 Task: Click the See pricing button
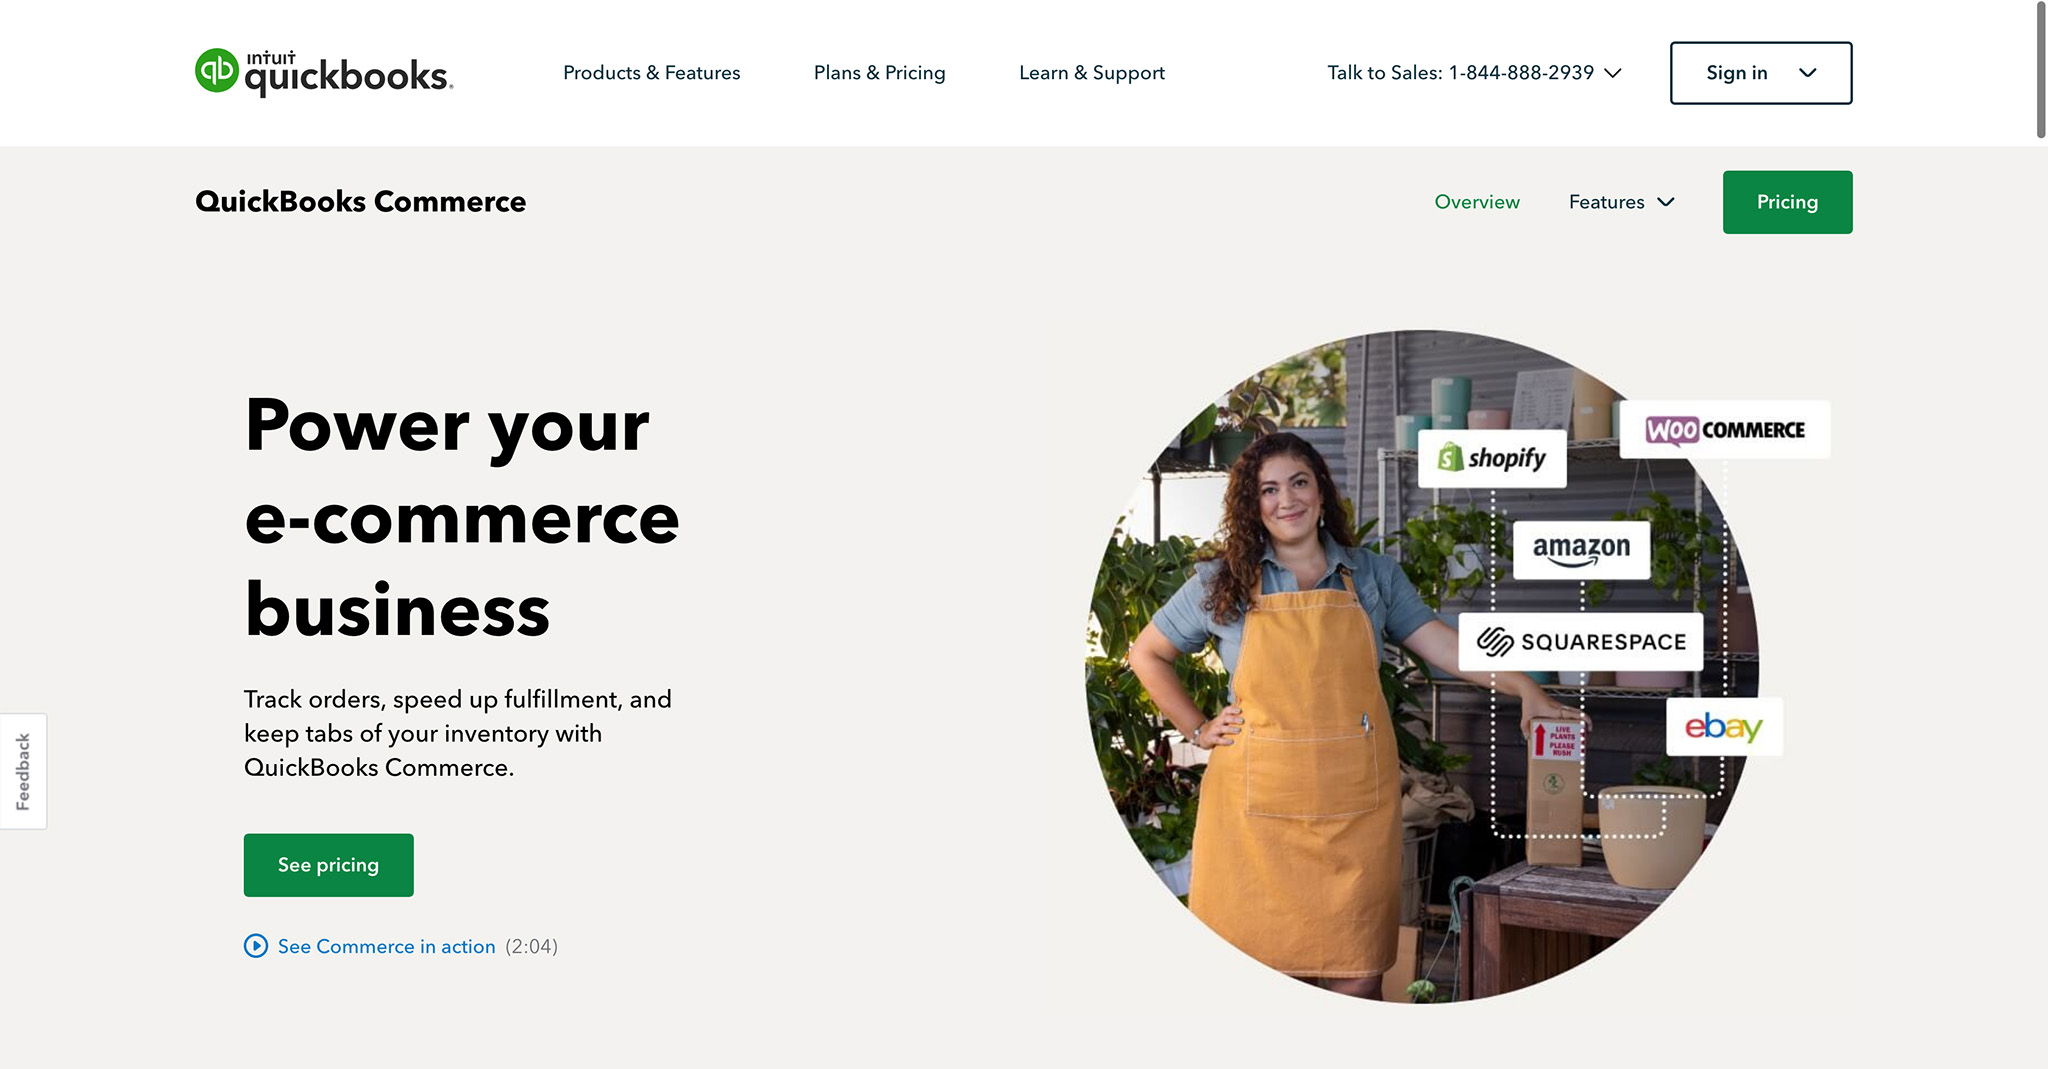tap(328, 865)
